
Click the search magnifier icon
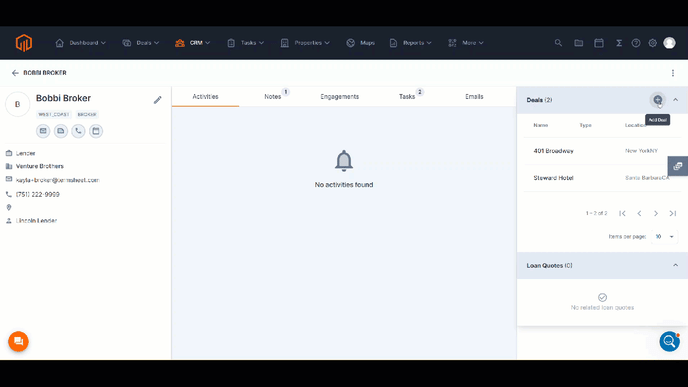(x=558, y=43)
